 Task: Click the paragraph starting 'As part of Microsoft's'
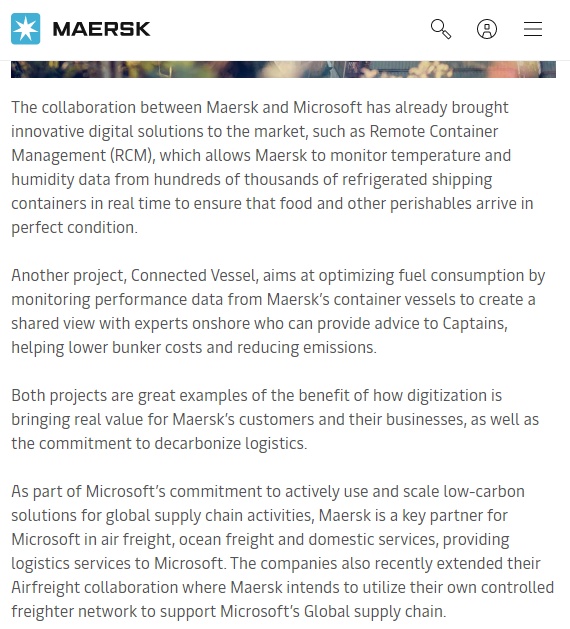point(282,551)
